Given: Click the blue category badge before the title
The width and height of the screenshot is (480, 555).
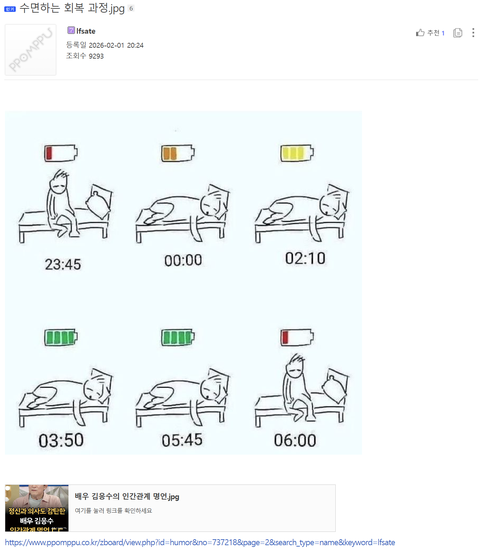Looking at the screenshot, I should click(10, 9).
